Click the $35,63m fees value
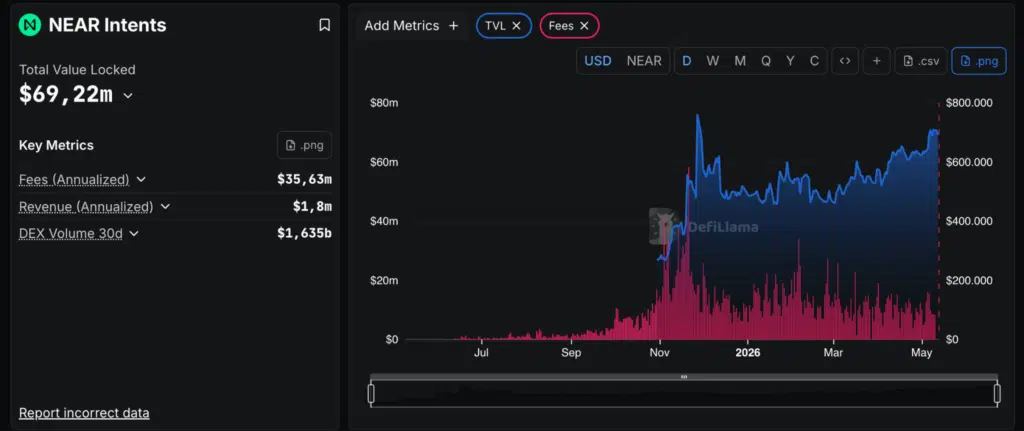Viewport: 1024px width, 431px height. pos(304,180)
